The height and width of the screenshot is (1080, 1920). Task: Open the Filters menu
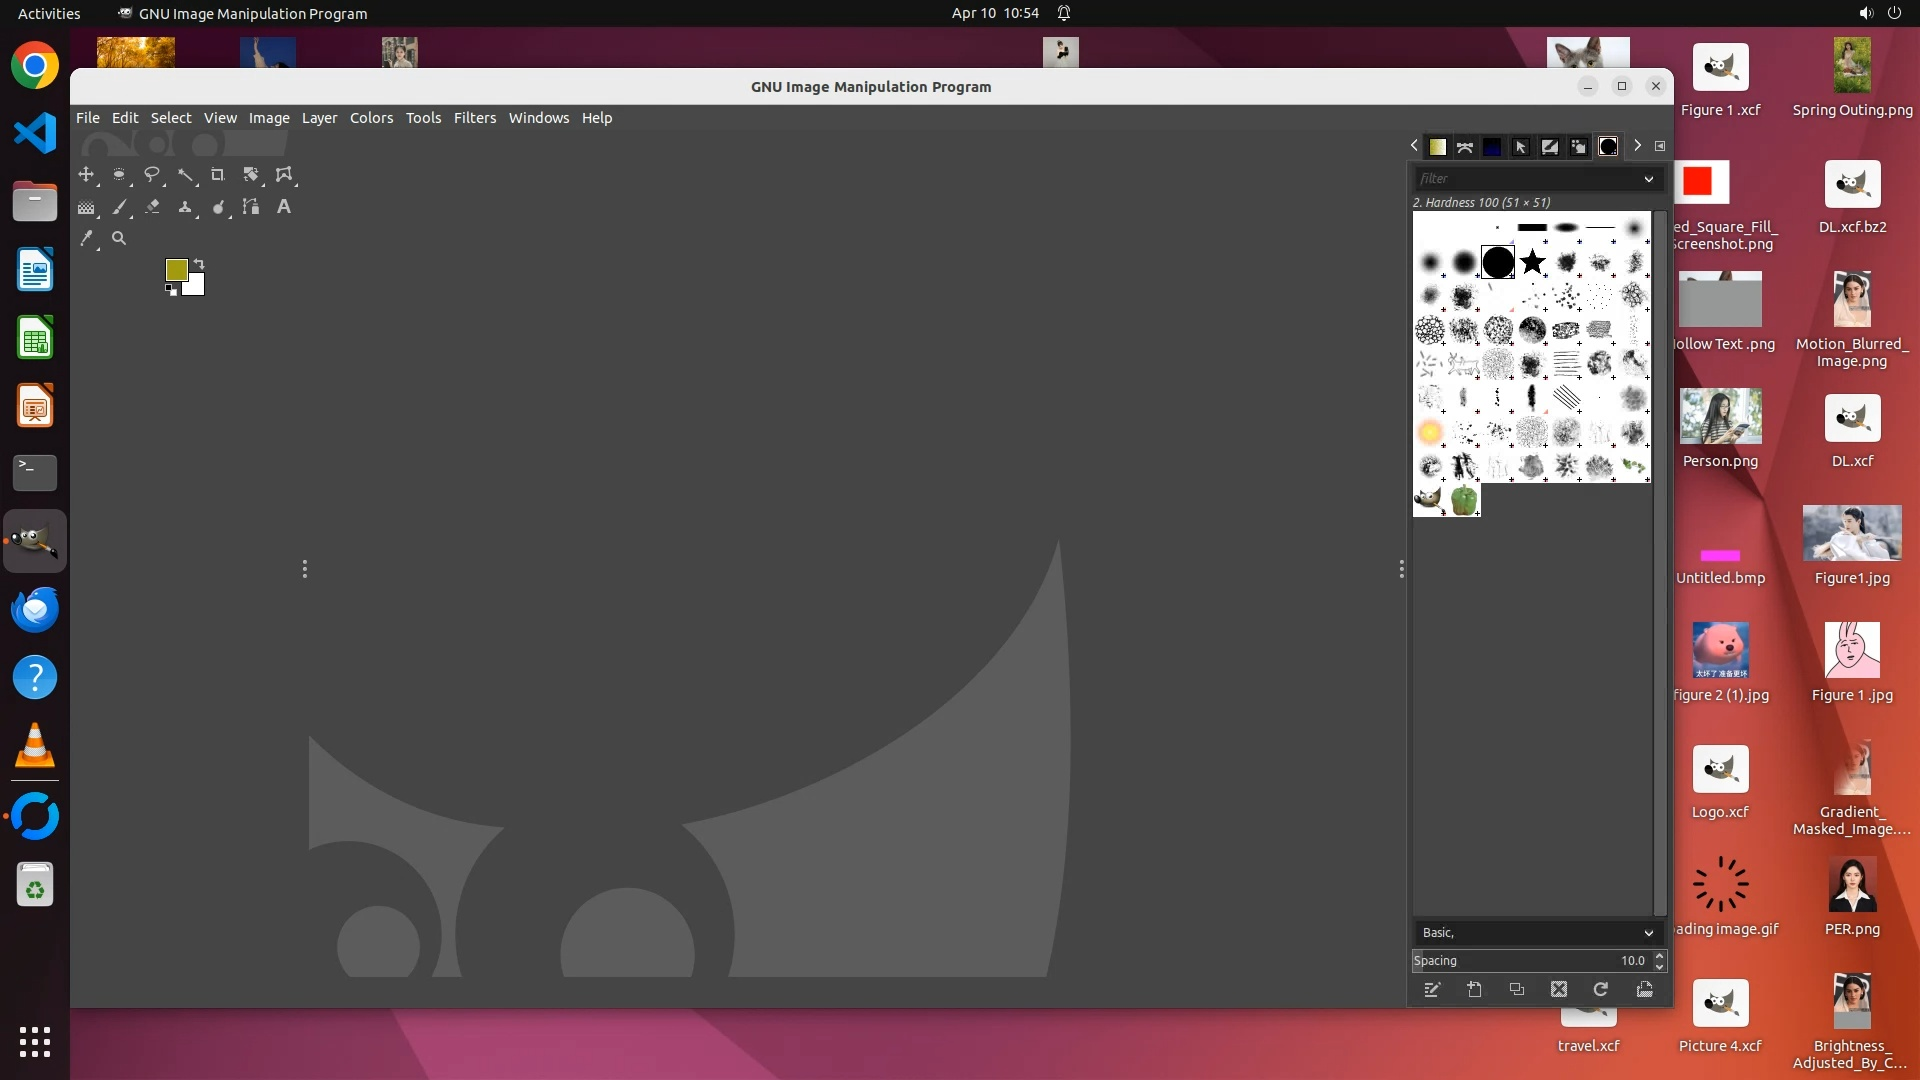coord(474,118)
